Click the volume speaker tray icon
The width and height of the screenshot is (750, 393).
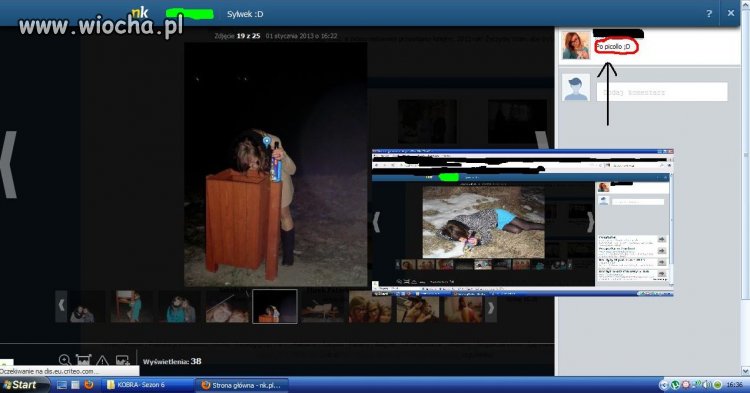[x=706, y=385]
